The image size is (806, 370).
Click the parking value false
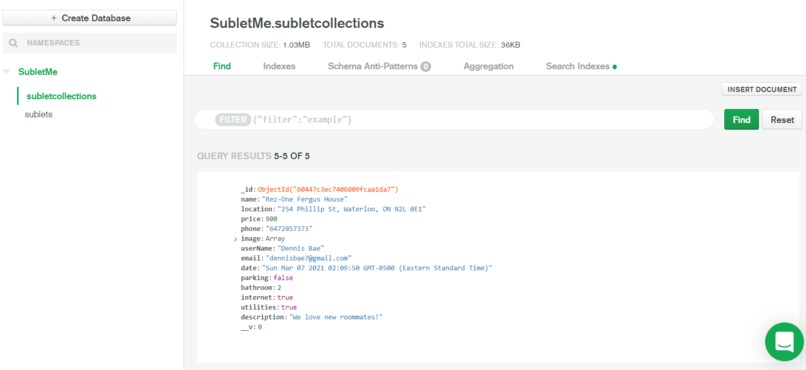tap(283, 278)
